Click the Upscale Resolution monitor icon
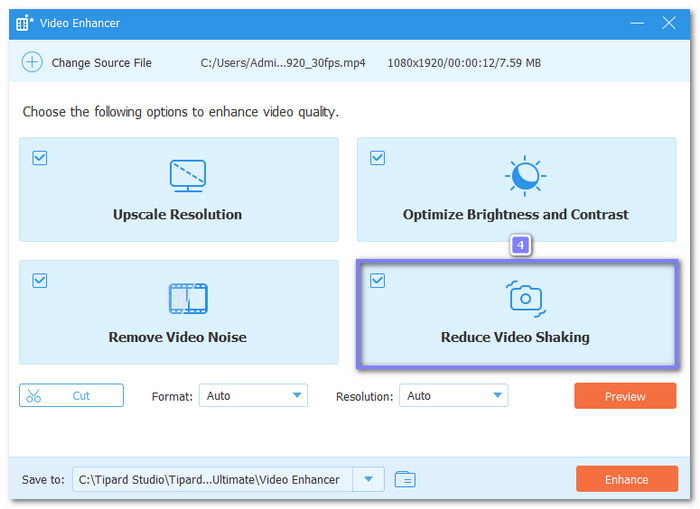The width and height of the screenshot is (700, 509). (188, 176)
